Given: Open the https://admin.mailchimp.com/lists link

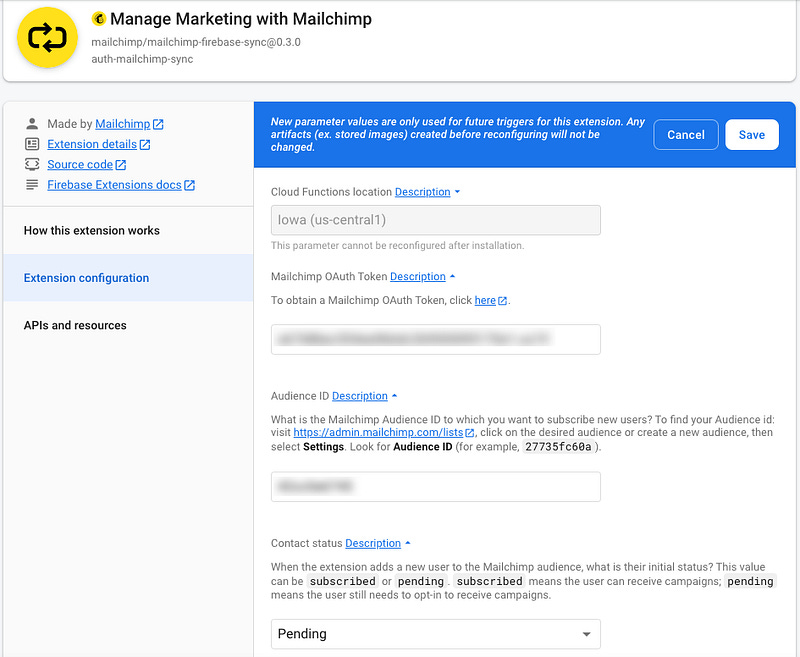Looking at the screenshot, I should click(378, 432).
